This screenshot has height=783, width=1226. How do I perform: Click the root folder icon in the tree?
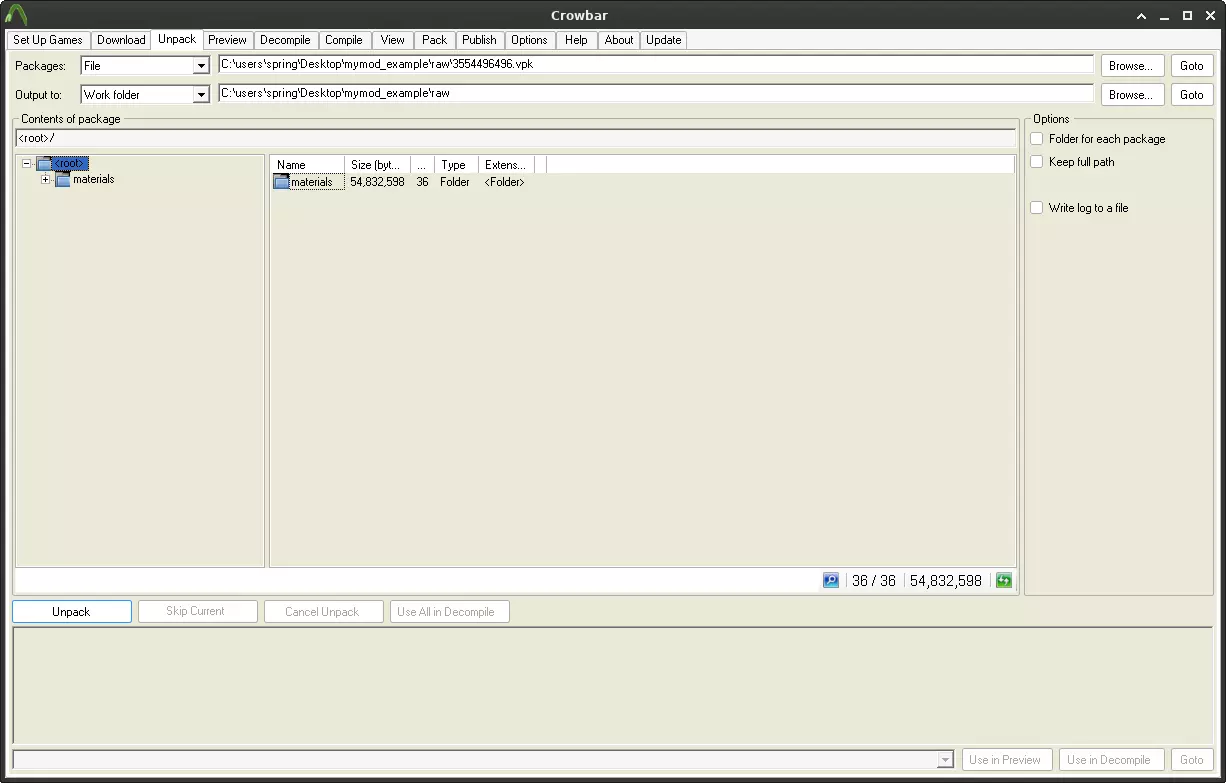tap(43, 163)
